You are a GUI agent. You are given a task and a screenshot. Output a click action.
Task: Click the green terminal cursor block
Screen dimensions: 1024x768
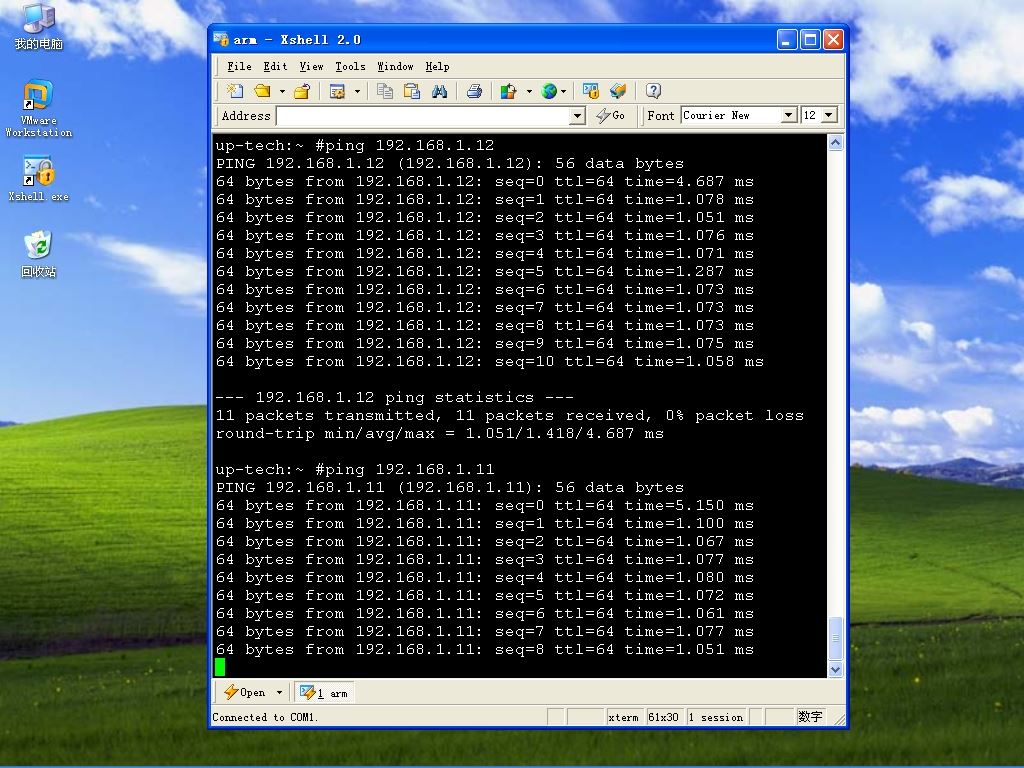[220, 667]
